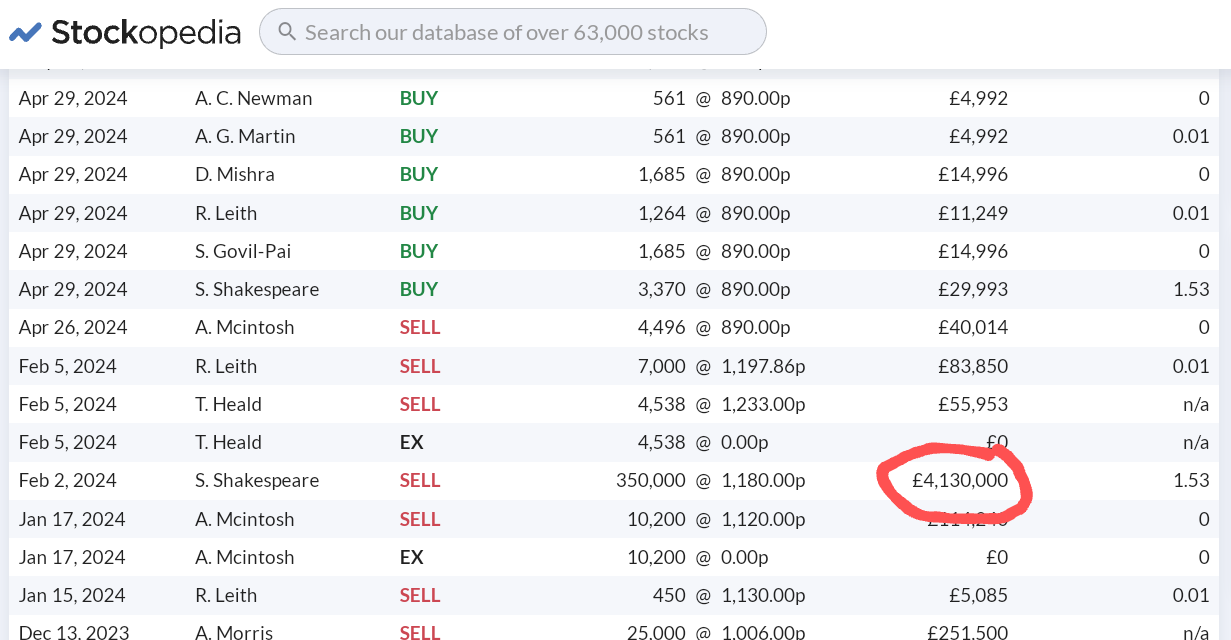Click S. Shakespeare in the Feb 2 row
The width and height of the screenshot is (1231, 640).
click(x=257, y=480)
